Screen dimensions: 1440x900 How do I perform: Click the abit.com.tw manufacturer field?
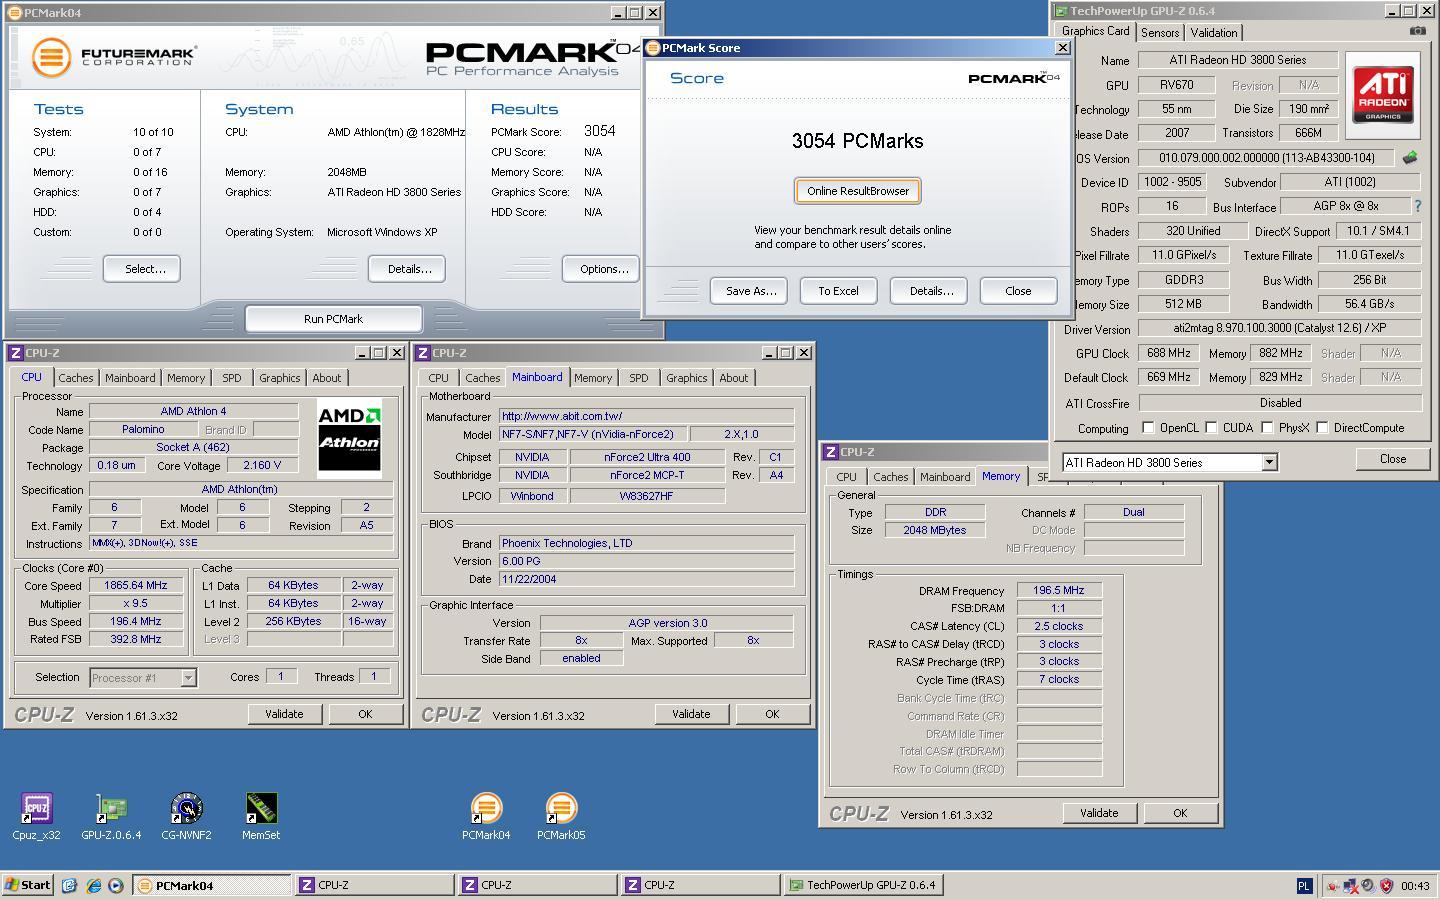pos(646,416)
